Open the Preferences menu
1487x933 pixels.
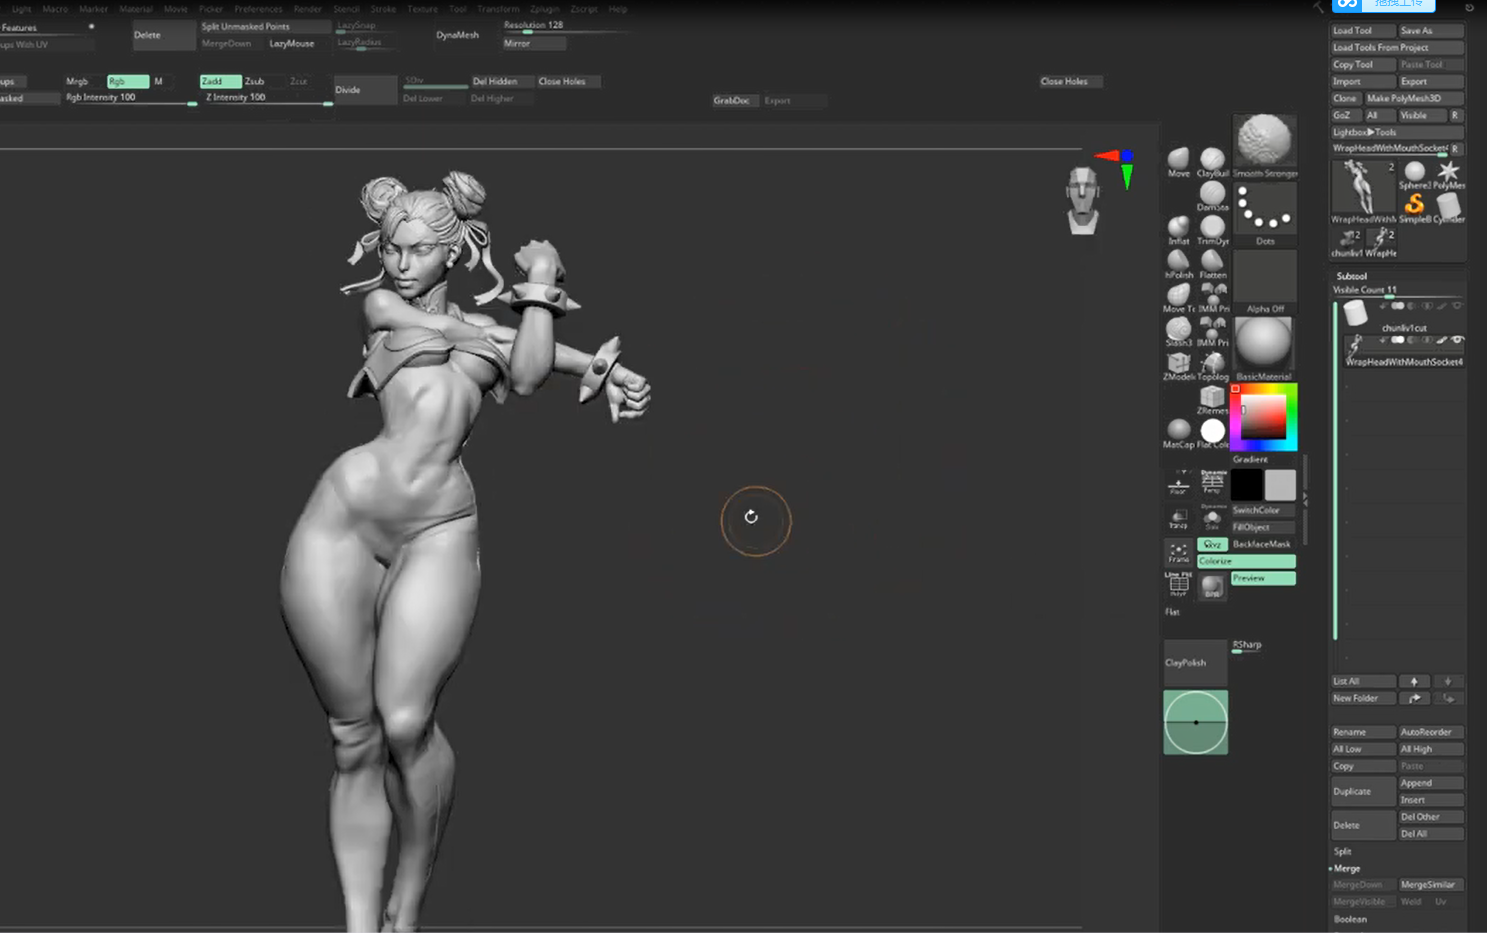258,9
